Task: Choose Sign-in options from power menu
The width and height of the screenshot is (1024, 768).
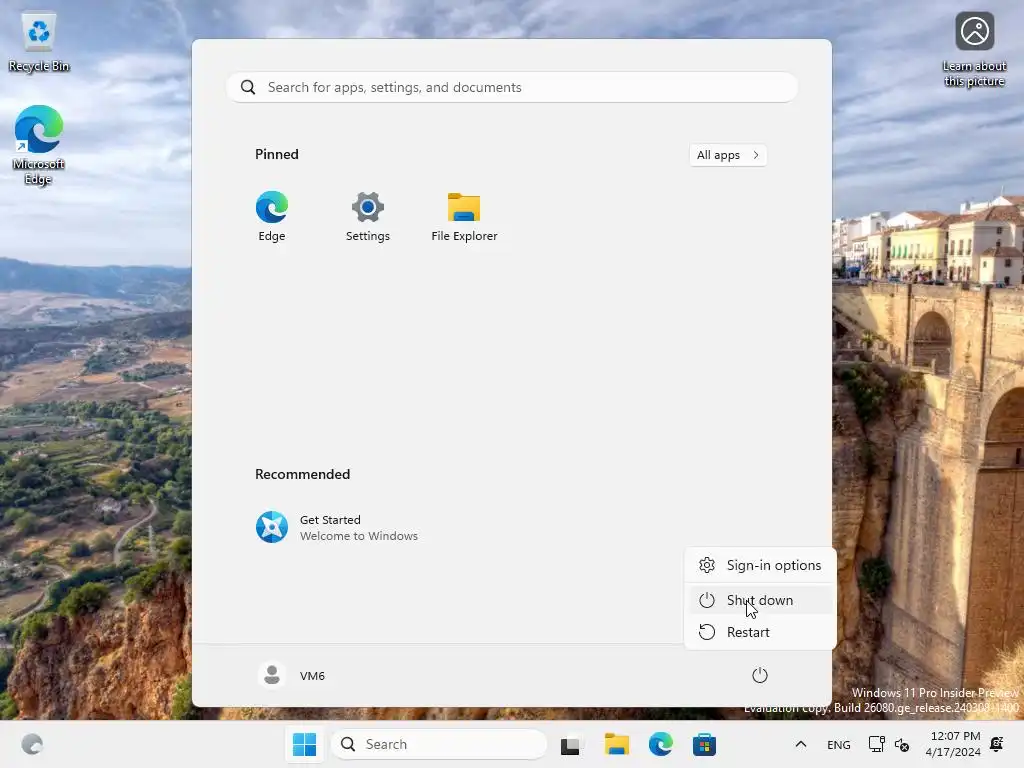Action: click(x=760, y=565)
